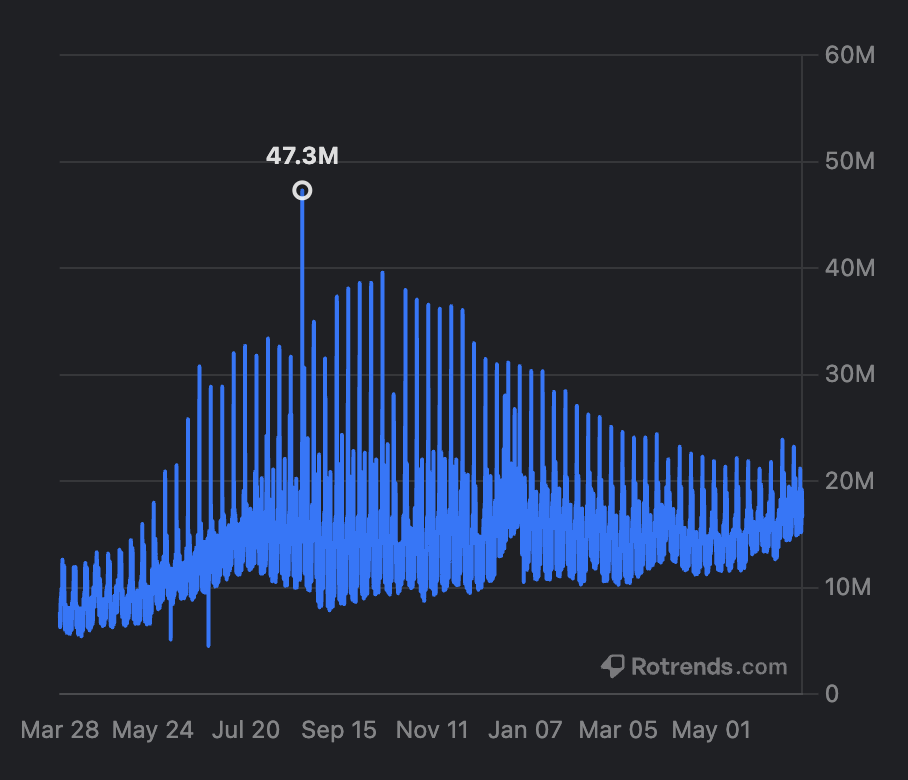Click the 50M y-axis label

tap(850, 162)
